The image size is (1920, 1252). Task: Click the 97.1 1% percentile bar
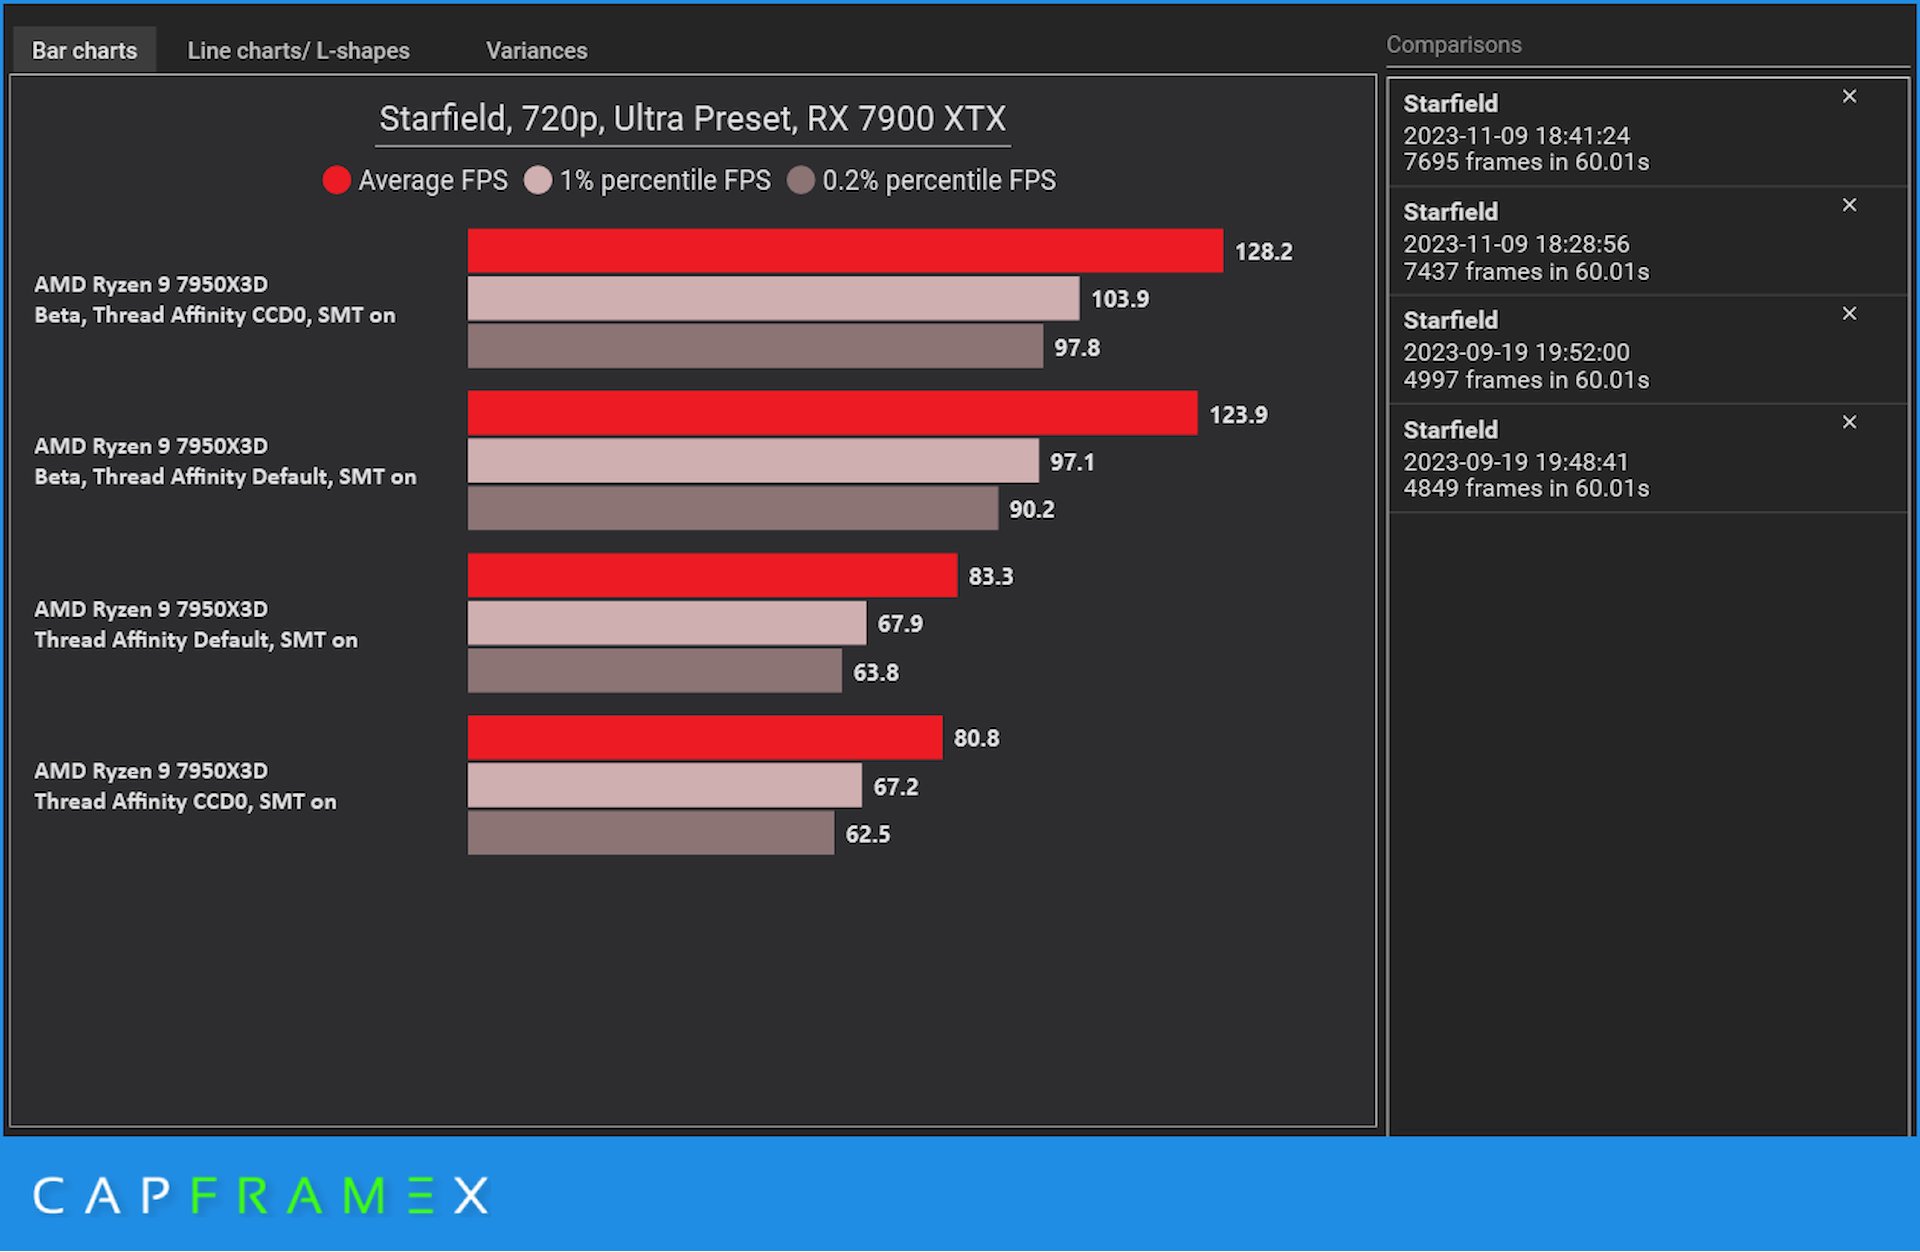pyautogui.click(x=753, y=461)
